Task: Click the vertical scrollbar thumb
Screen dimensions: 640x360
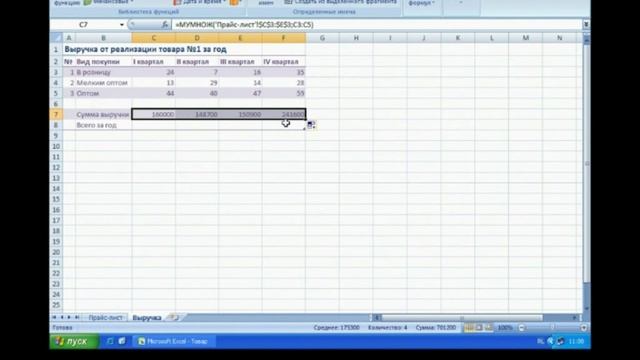Action: [587, 163]
